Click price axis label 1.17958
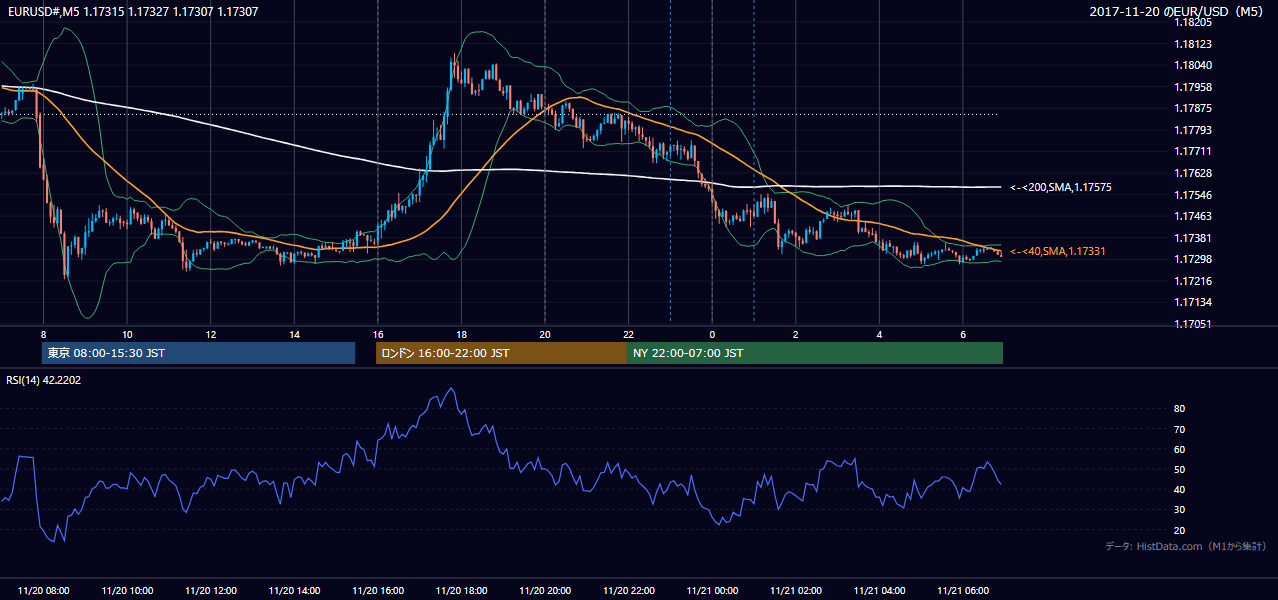This screenshot has height=600, width=1278. [x=1192, y=87]
